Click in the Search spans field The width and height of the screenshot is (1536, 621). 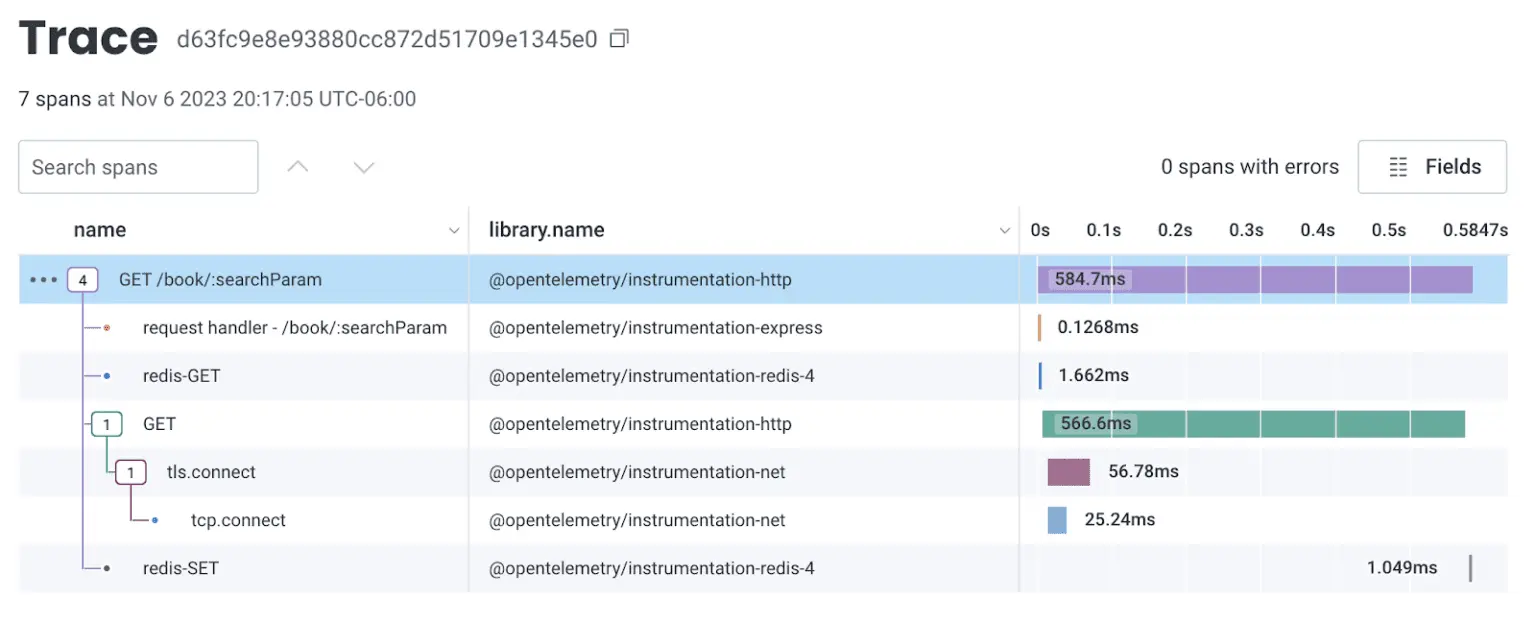pyautogui.click(x=138, y=167)
